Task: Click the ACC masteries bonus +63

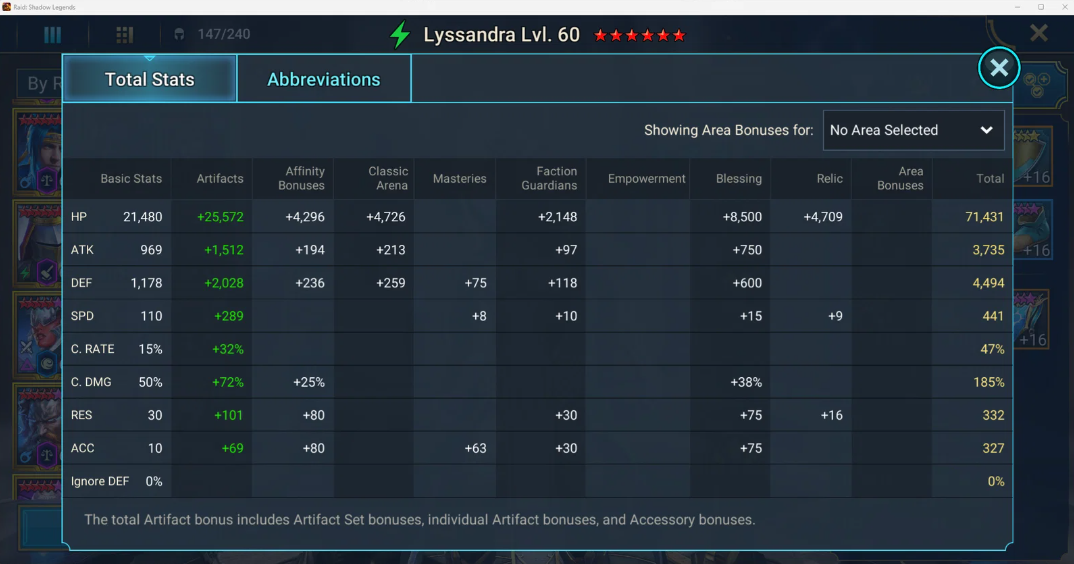Action: pyautogui.click(x=475, y=448)
